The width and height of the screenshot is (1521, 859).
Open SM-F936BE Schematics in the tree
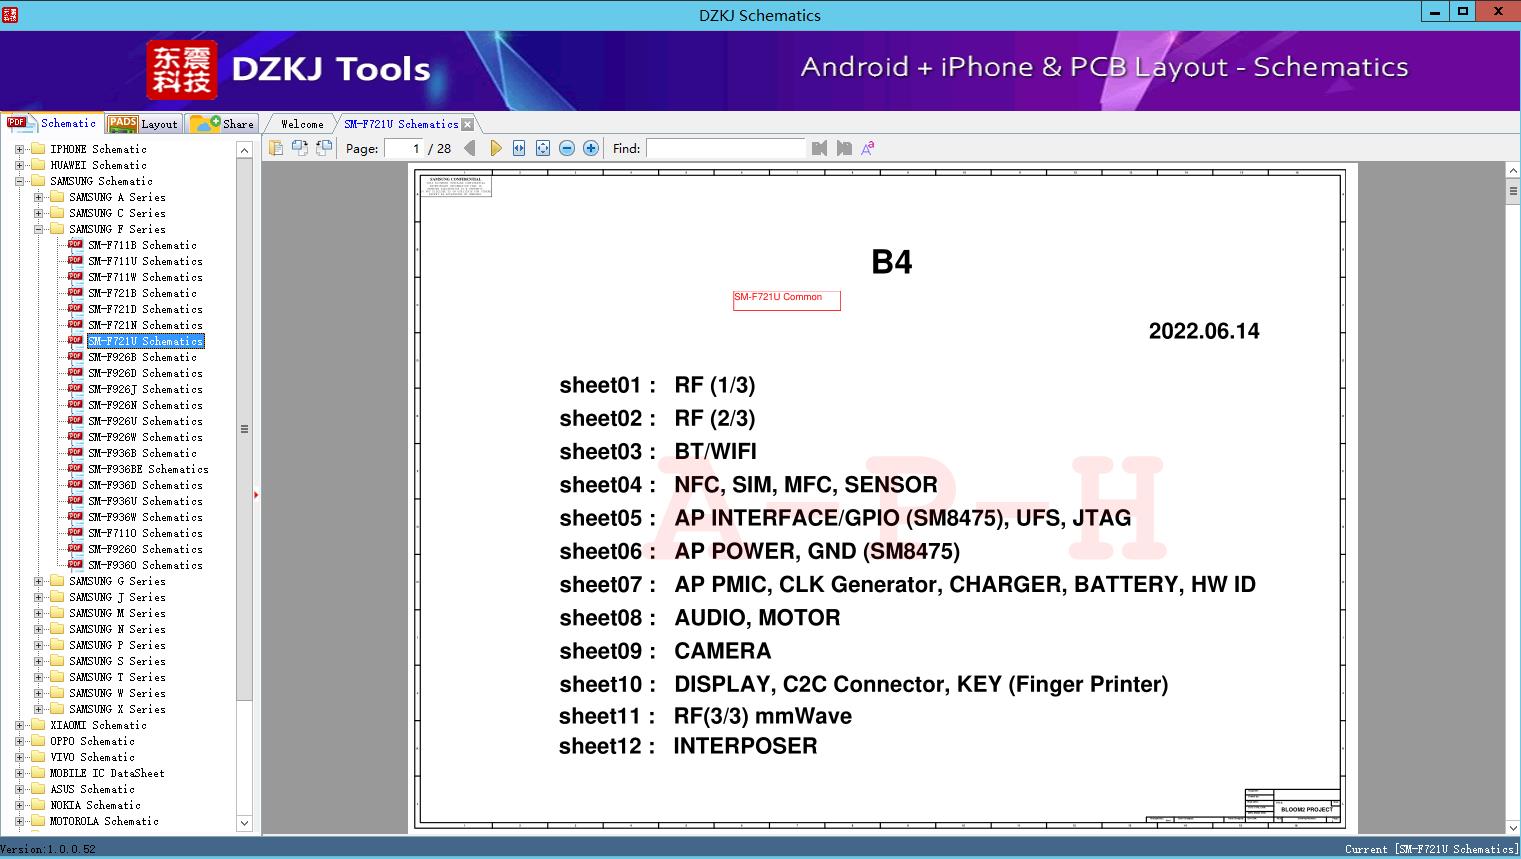148,469
